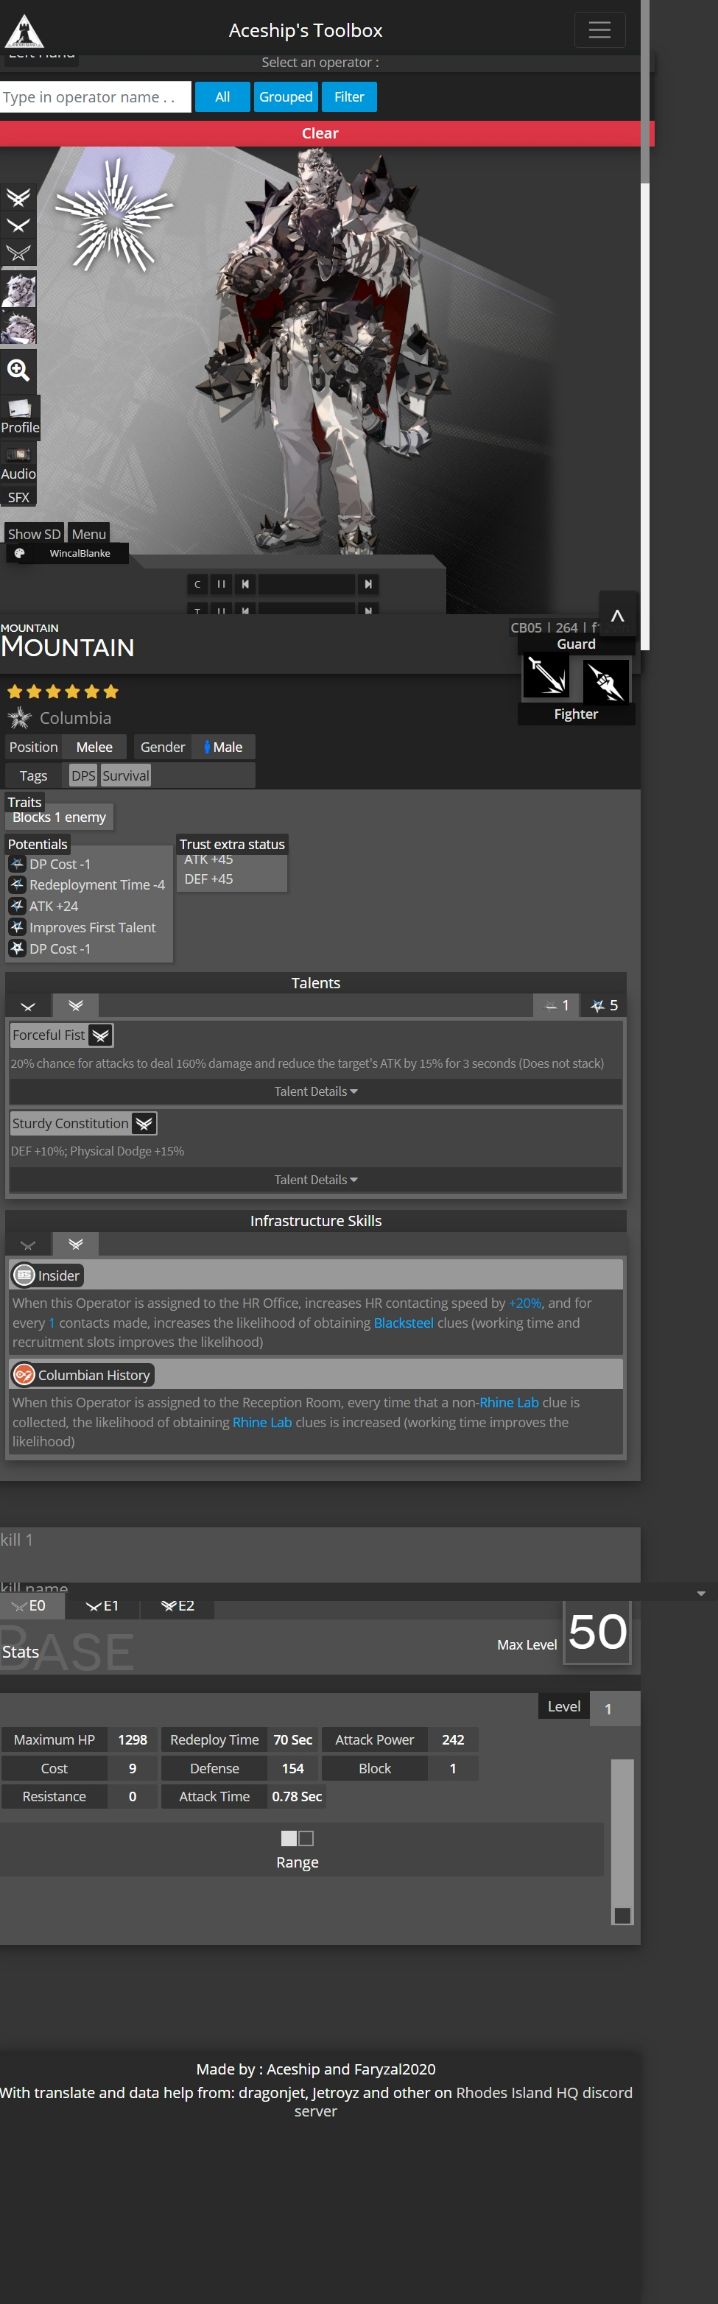The height and width of the screenshot is (2304, 718).
Task: Expand Talent Details under Forceful Fist
Action: pos(316,1092)
